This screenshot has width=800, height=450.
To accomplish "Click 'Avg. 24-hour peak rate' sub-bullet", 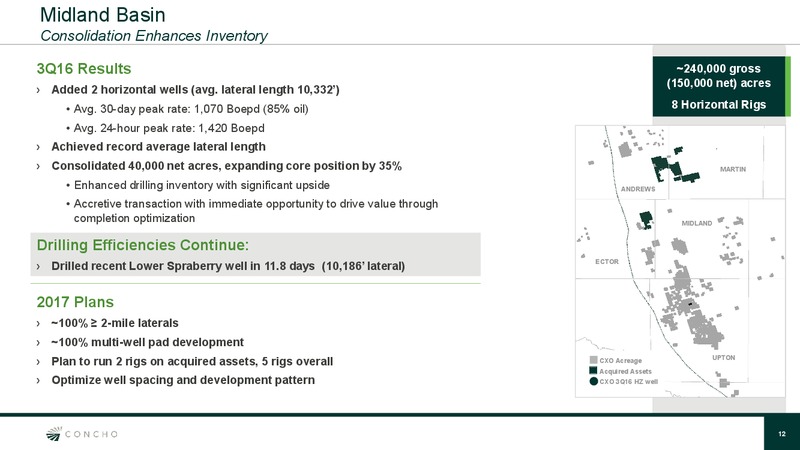I will coord(169,128).
